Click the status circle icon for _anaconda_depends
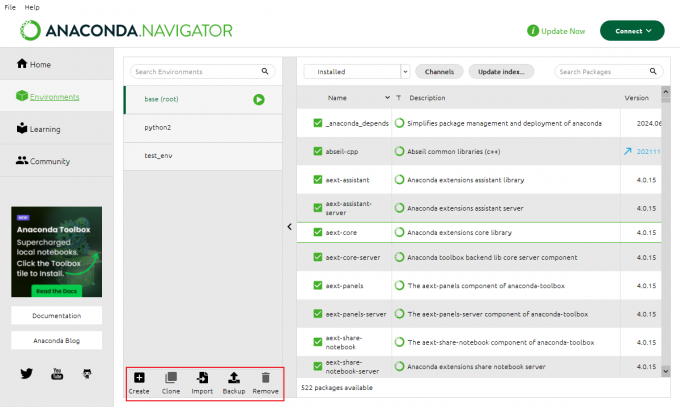 [x=399, y=123]
